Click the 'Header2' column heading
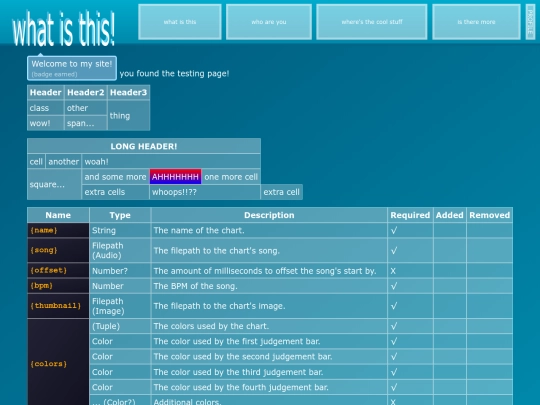Image resolution: width=540 pixels, height=405 pixels. [x=85, y=92]
